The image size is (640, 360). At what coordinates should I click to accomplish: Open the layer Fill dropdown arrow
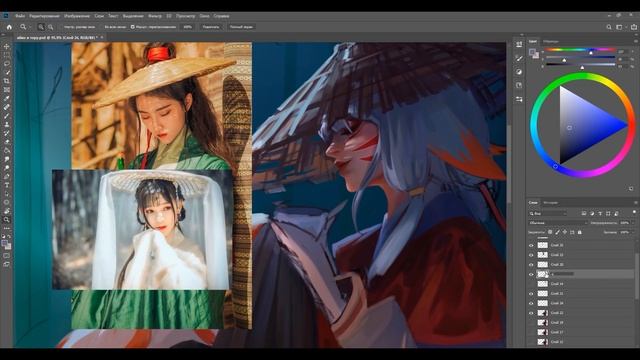633,232
